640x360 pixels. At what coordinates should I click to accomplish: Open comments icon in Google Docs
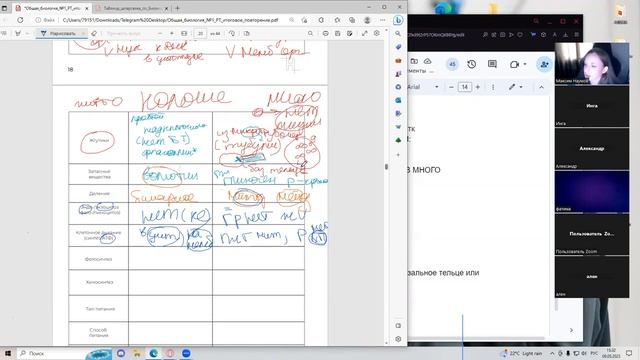492,64
